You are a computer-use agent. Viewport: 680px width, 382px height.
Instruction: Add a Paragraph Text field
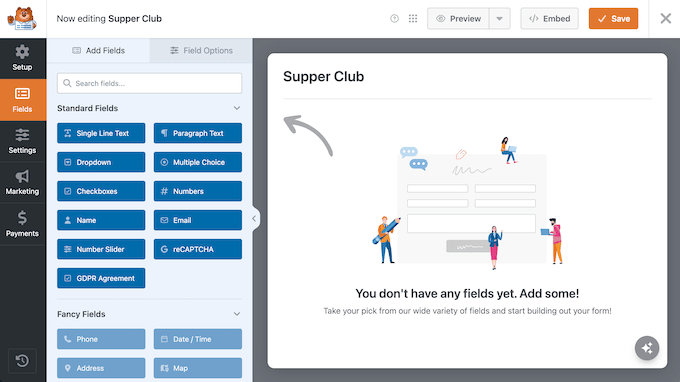(x=198, y=133)
